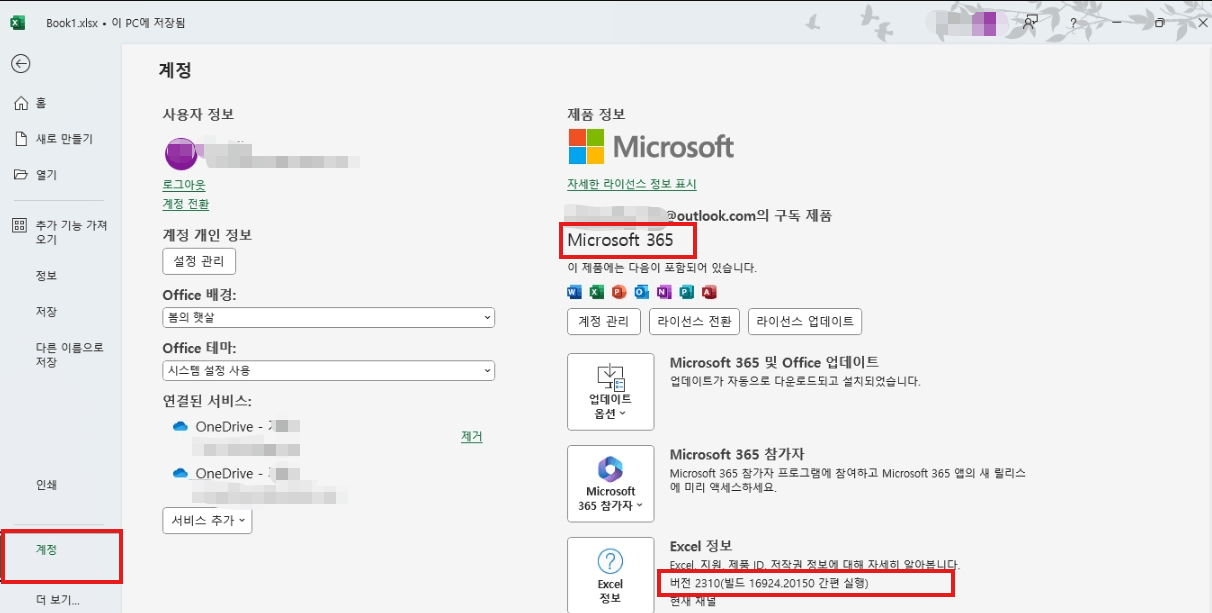The height and width of the screenshot is (613, 1212).
Task: Click the 라이선스 전환 button
Action: [x=695, y=322]
